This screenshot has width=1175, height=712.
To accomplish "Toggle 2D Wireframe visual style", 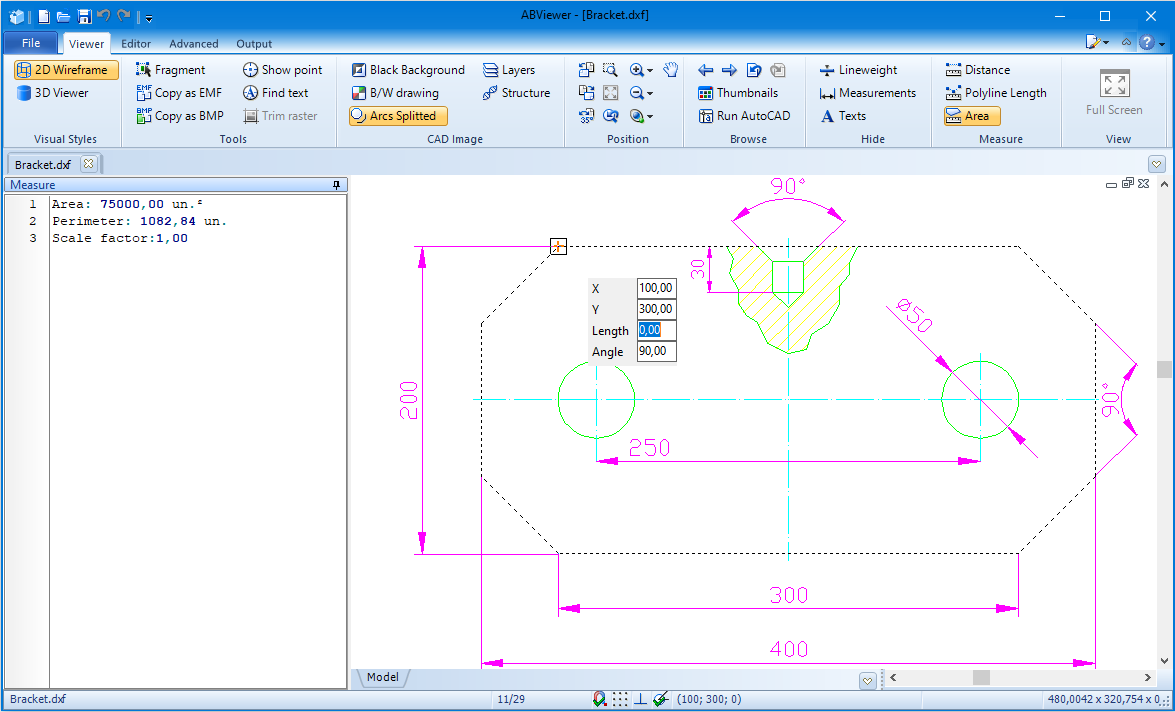I will [x=66, y=70].
